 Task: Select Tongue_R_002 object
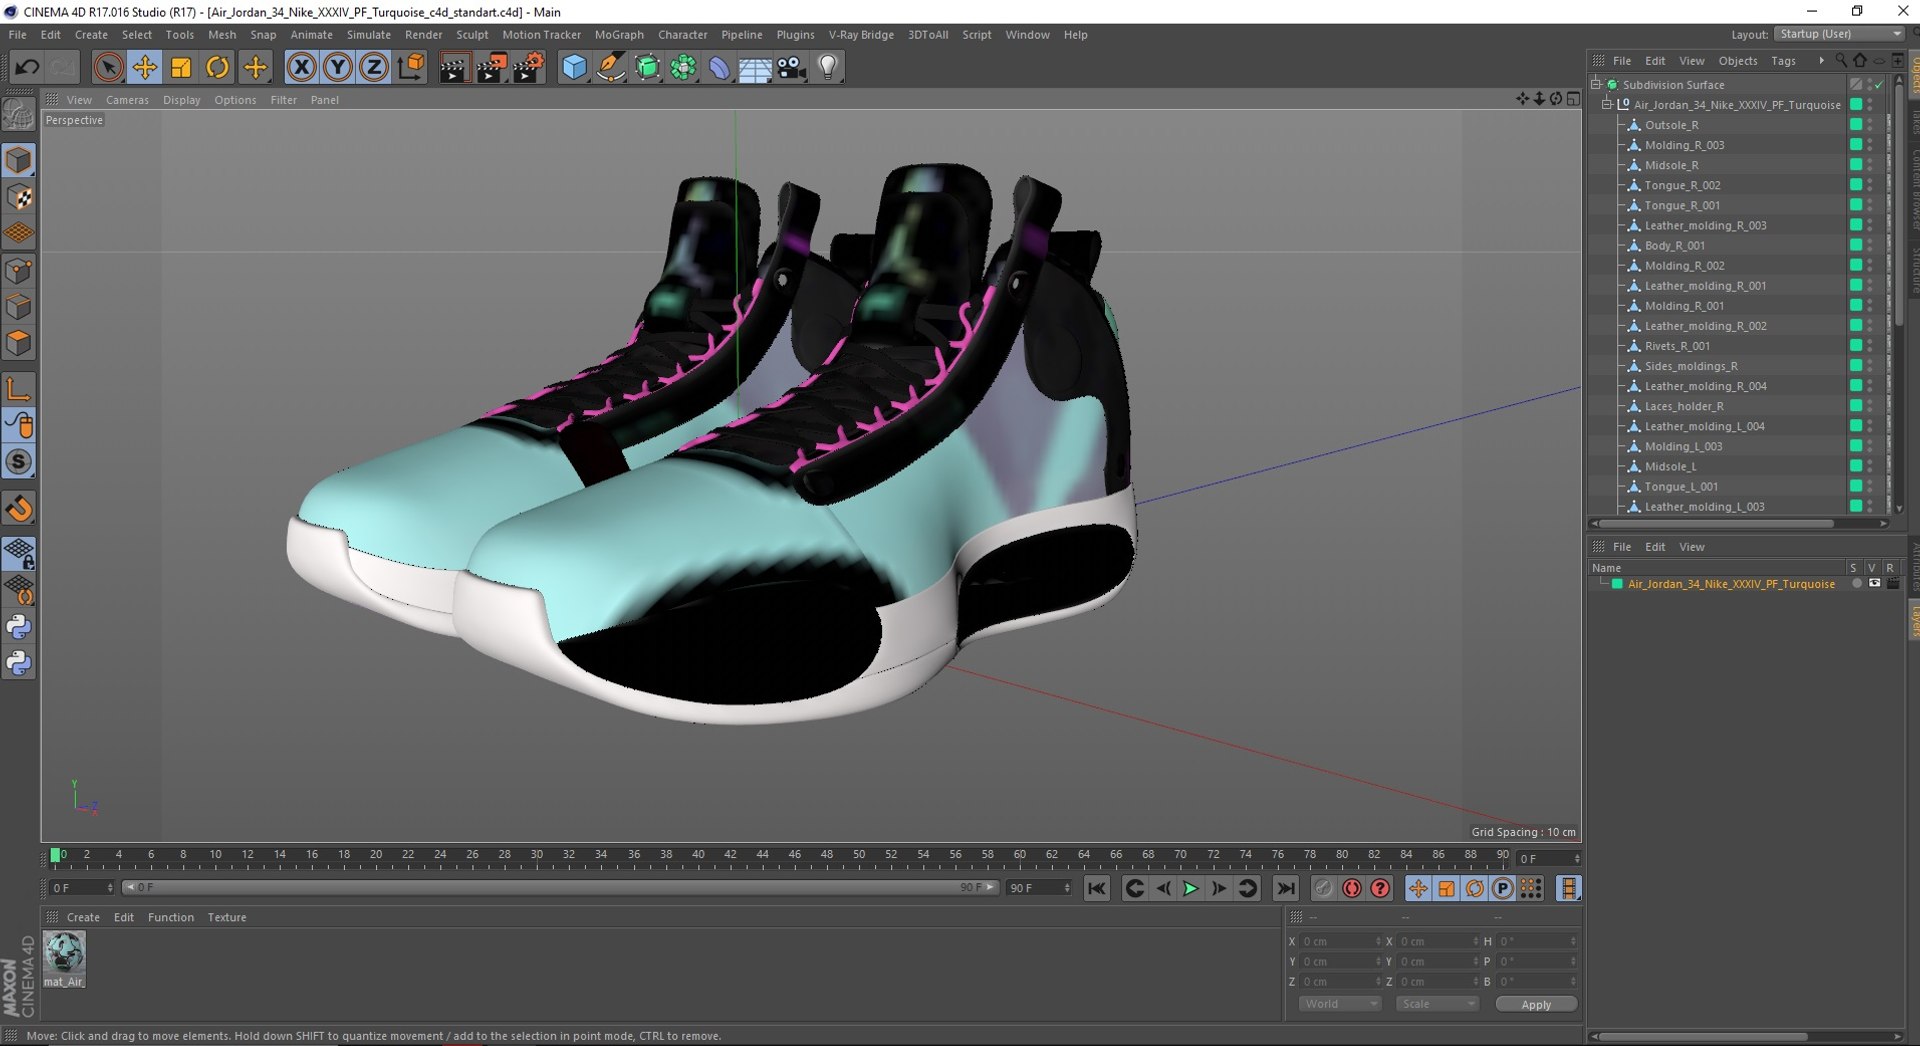pyautogui.click(x=1682, y=185)
